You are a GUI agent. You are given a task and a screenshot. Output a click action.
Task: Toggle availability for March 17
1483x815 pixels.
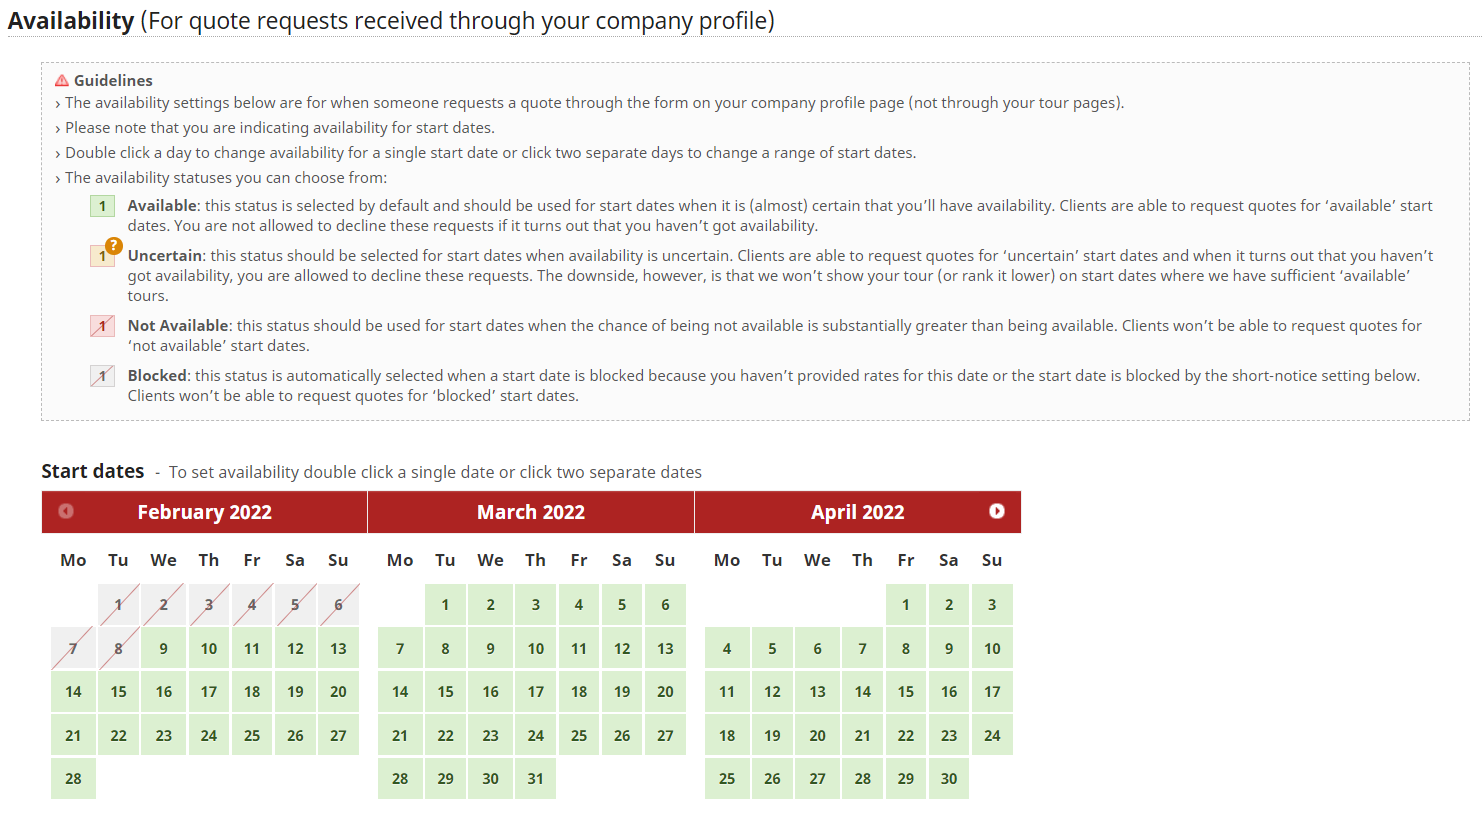[x=536, y=692]
